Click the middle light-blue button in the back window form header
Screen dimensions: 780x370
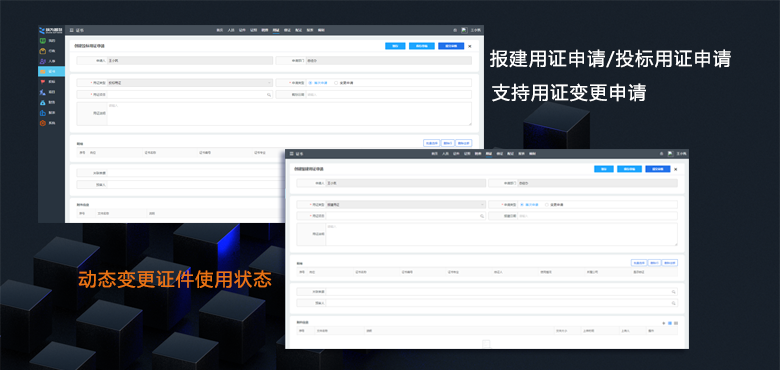422,46
